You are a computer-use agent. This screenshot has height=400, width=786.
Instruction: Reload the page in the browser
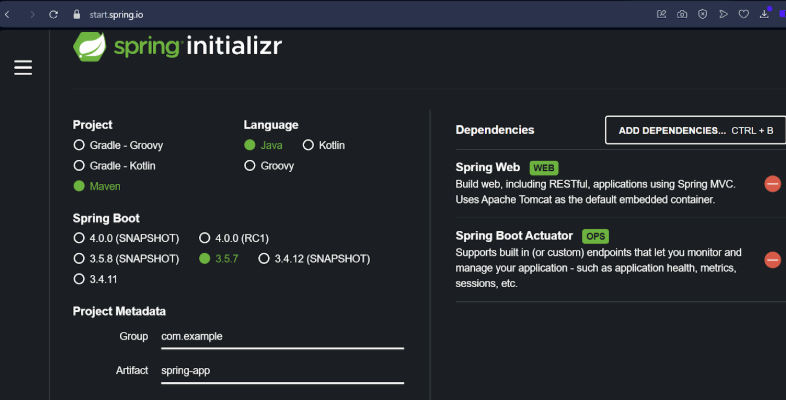click(x=55, y=15)
